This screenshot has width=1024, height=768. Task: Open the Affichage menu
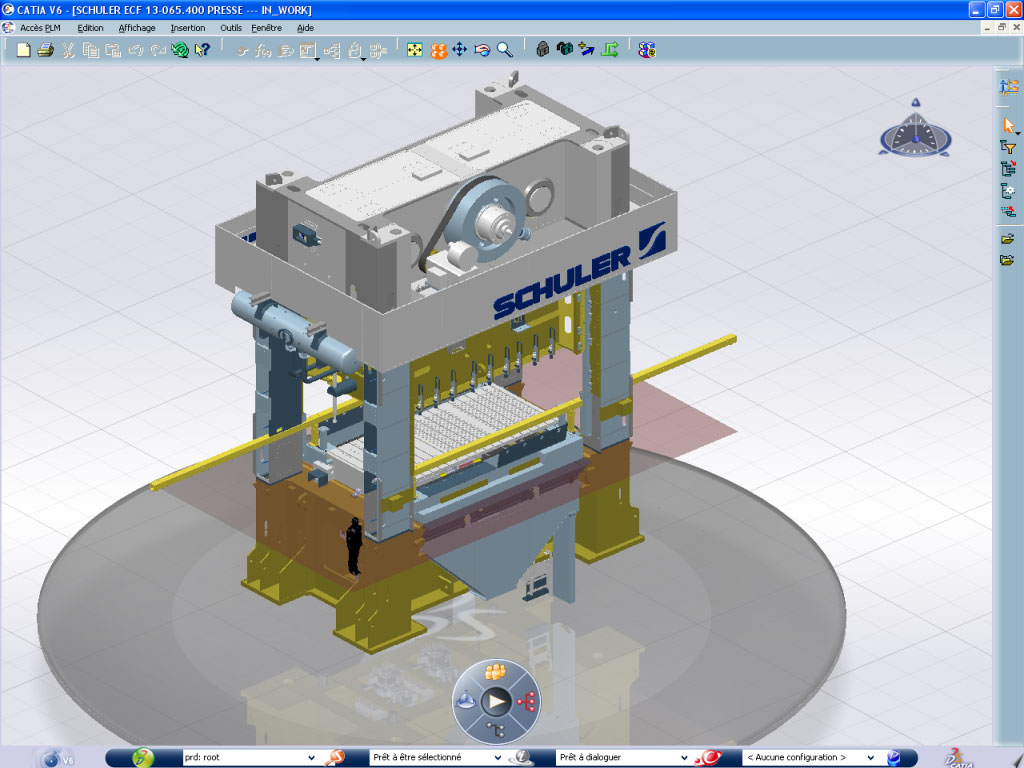(137, 28)
